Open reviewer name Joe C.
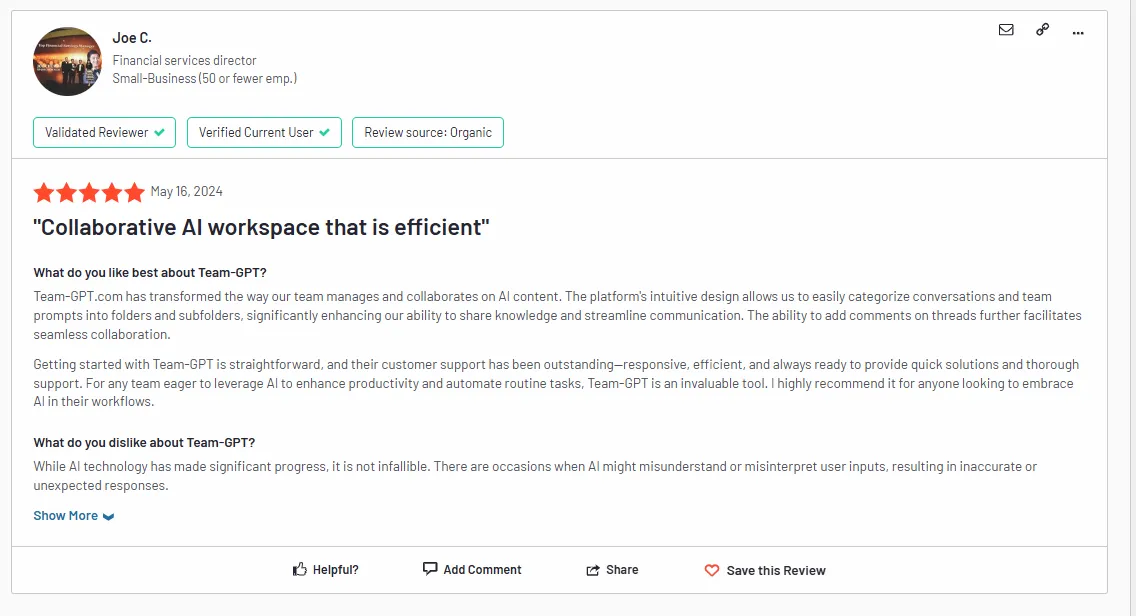This screenshot has width=1136, height=616. [132, 38]
